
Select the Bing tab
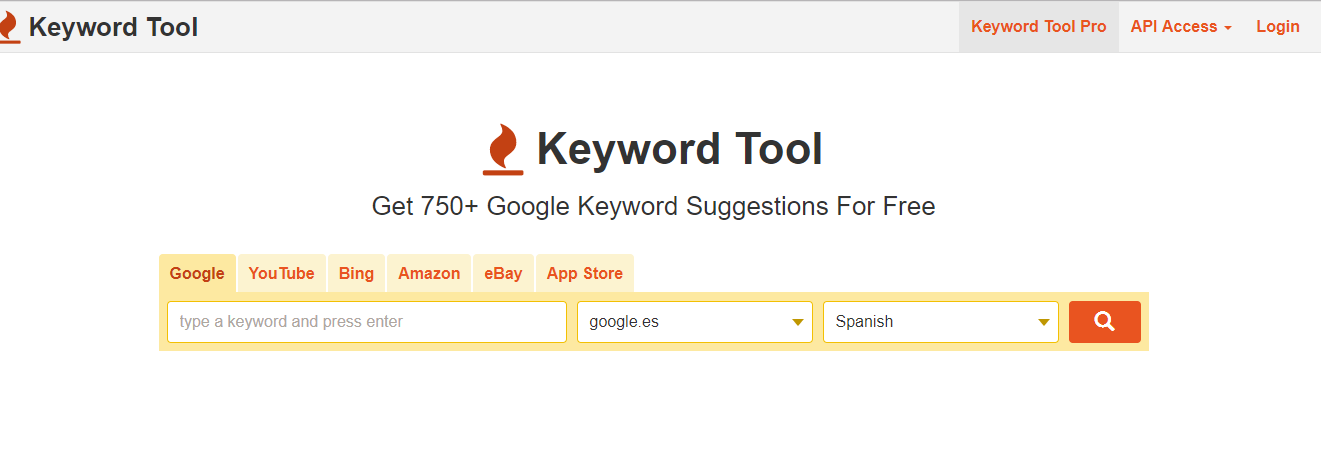click(356, 273)
